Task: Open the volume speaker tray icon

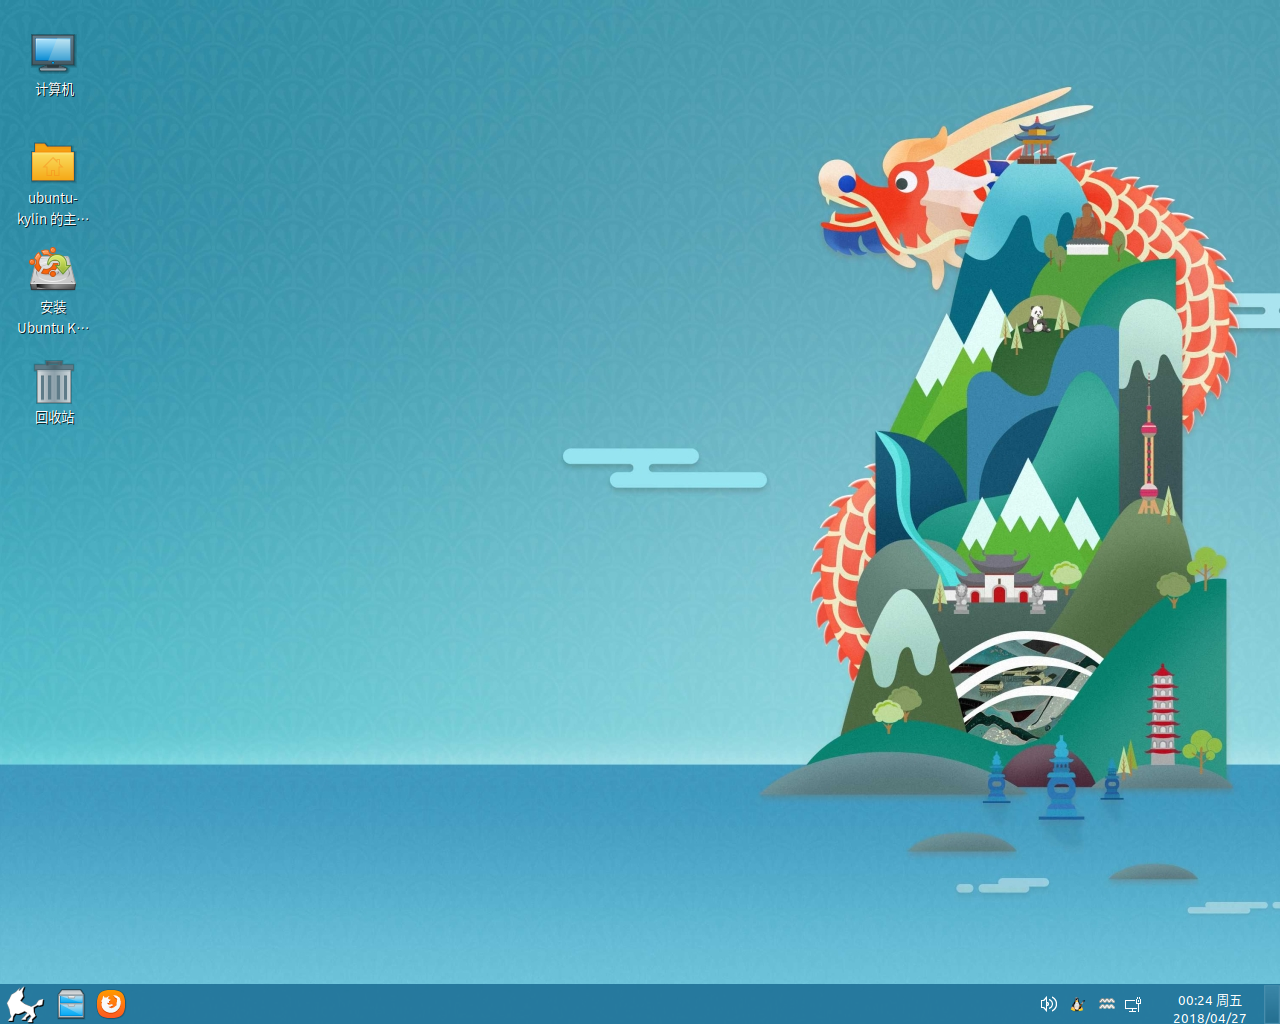Action: 1048,1004
